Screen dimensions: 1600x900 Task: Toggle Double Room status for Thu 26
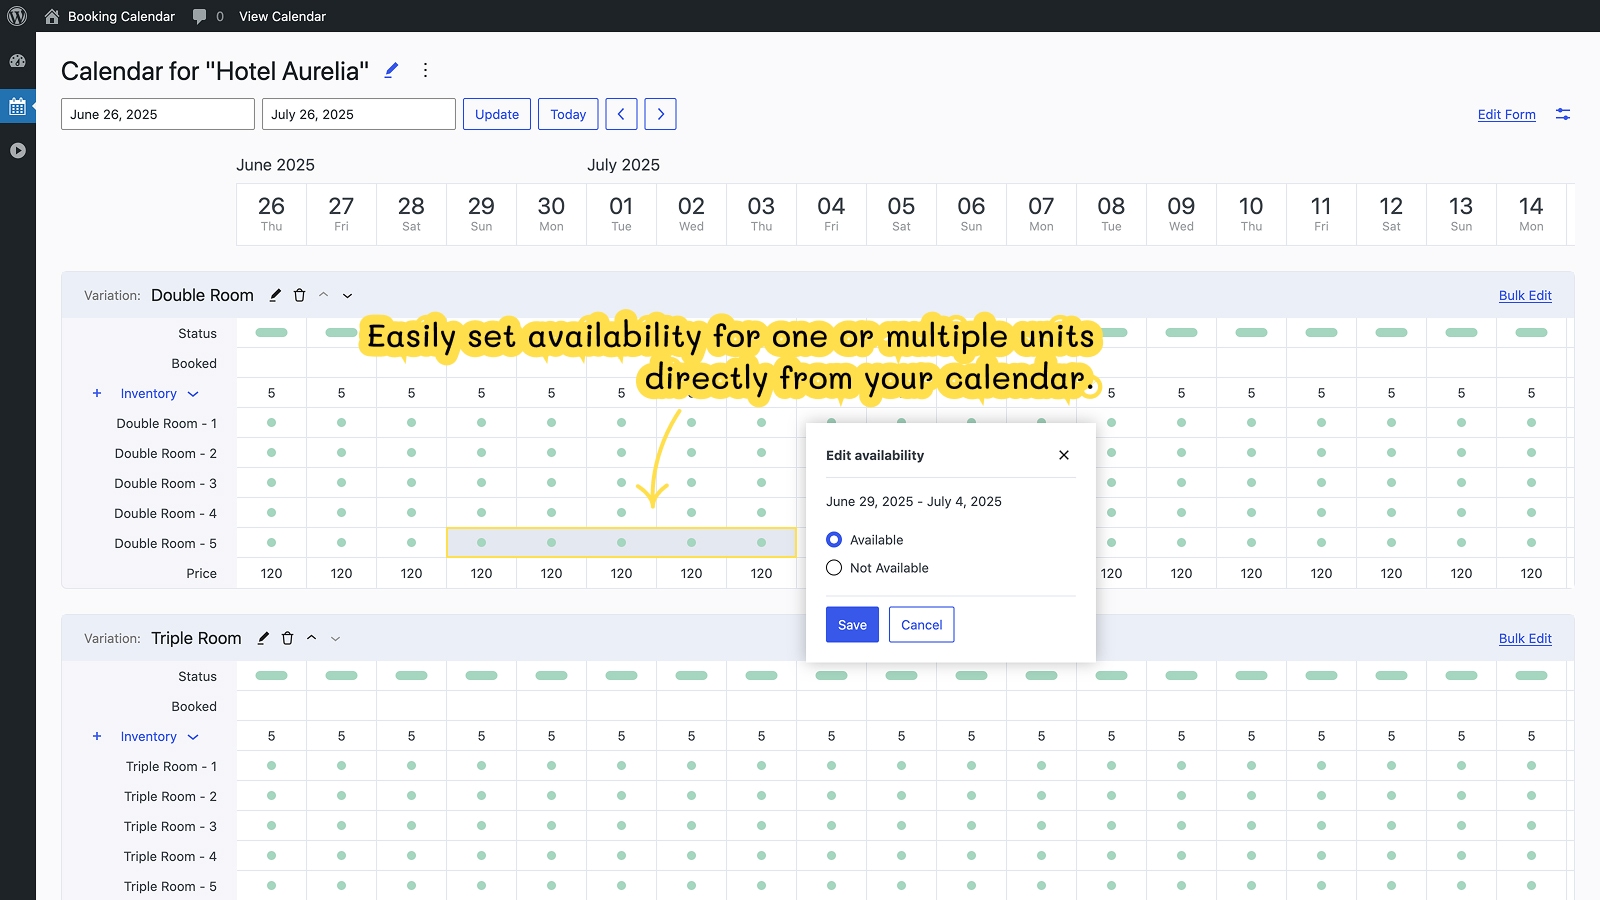(271, 332)
